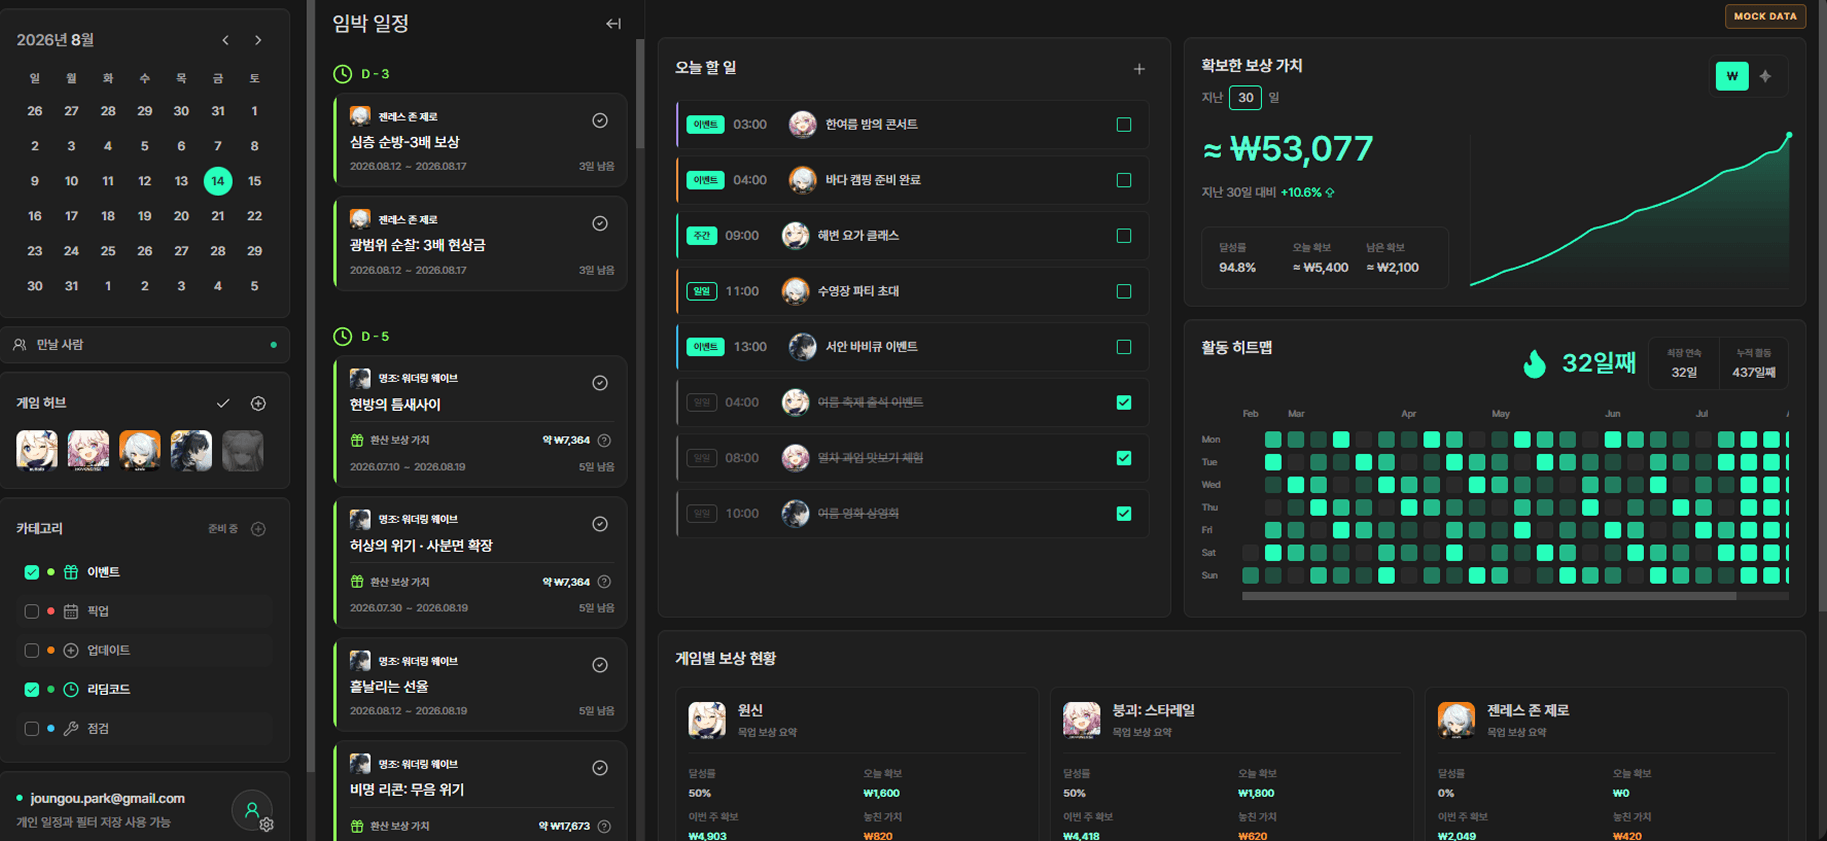
Task: Add category with plus icon
Action: pyautogui.click(x=258, y=529)
